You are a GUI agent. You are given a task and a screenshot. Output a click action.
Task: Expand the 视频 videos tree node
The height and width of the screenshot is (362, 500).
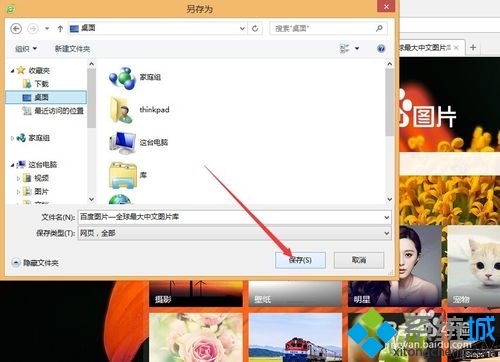point(18,179)
